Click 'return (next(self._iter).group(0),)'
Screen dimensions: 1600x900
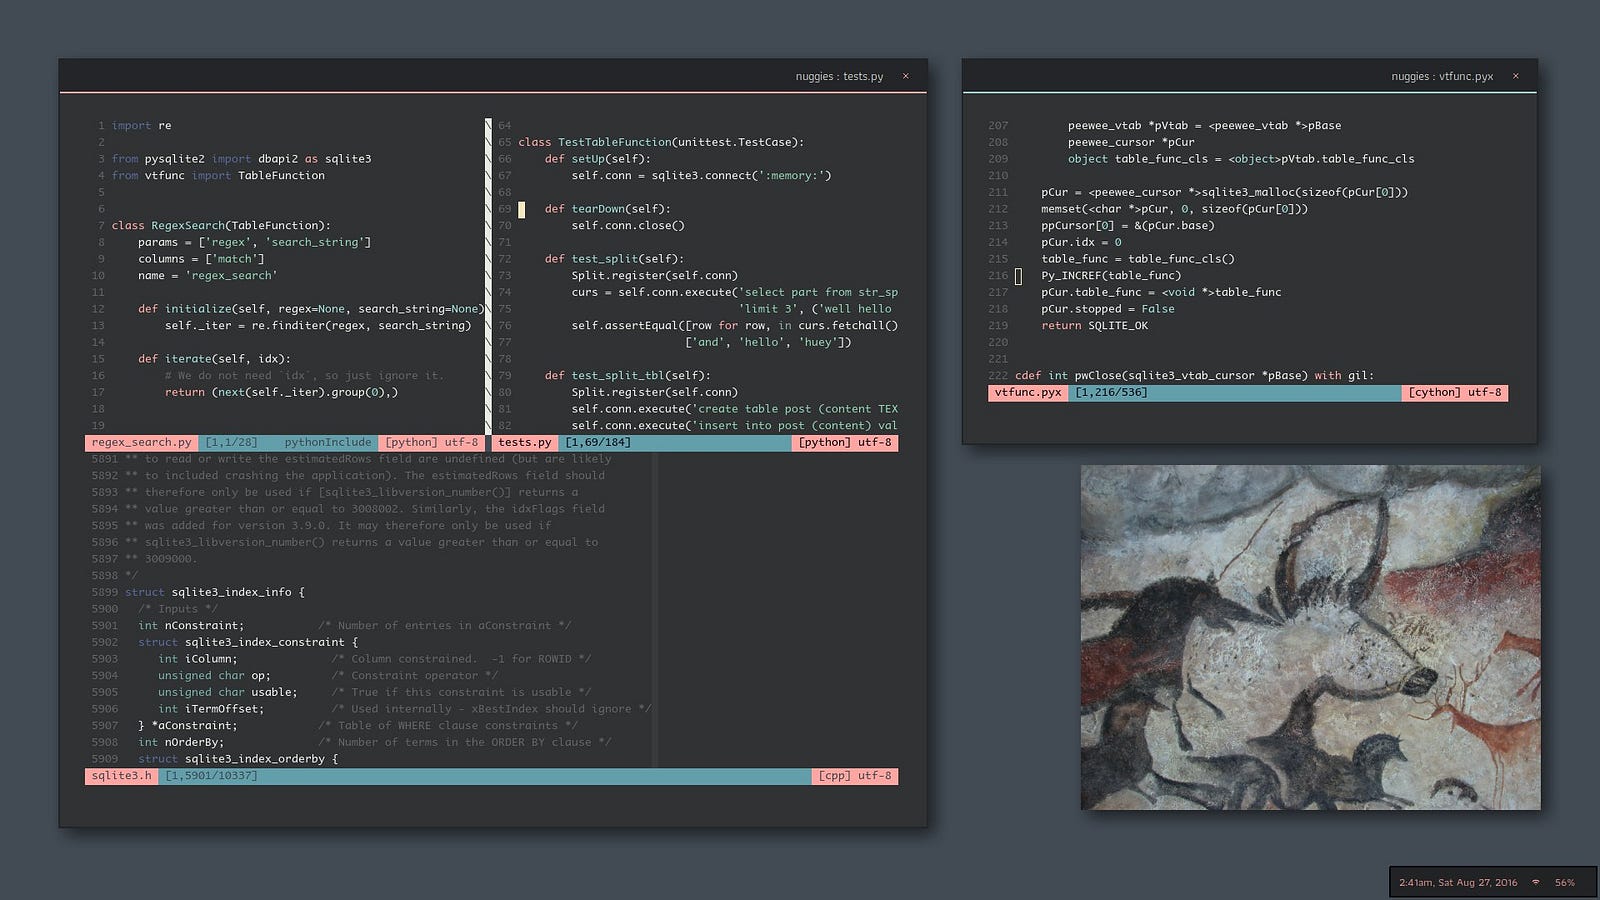(281, 392)
